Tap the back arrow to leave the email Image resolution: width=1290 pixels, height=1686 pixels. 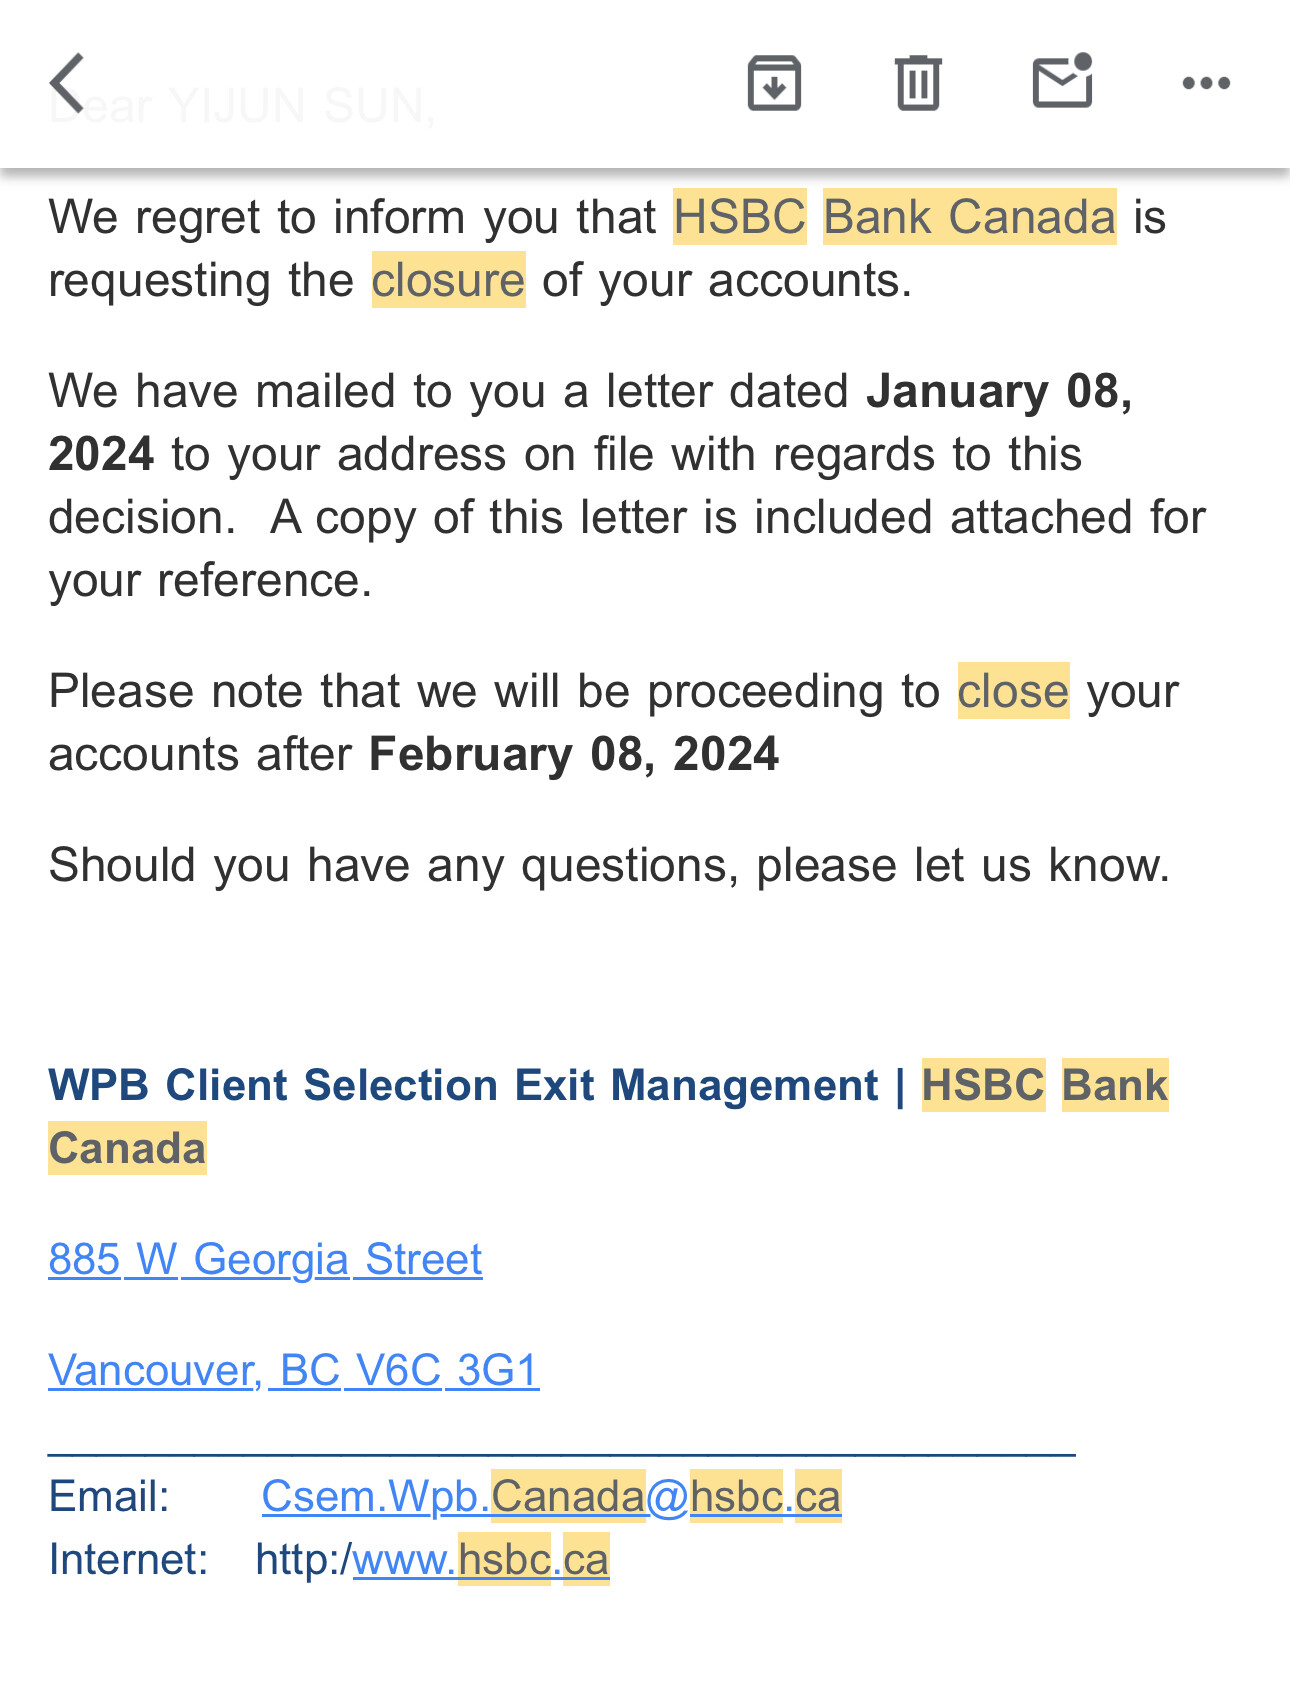coord(67,83)
